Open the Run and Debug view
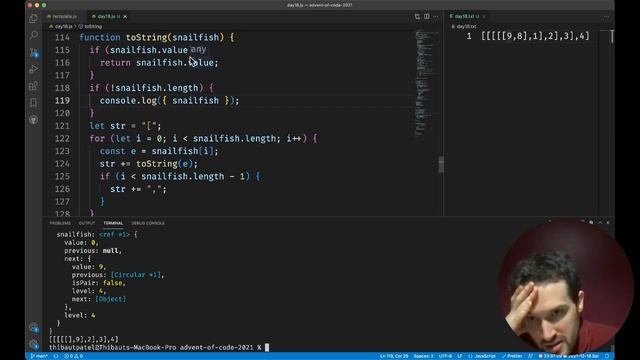Screen dimensions: 640x360 33,69
